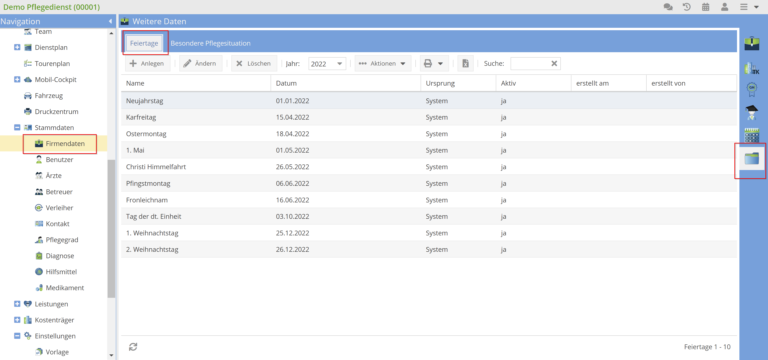Select the Tag der dt. Einheit row
This screenshot has width=768, height=360.
pyautogui.click(x=429, y=216)
